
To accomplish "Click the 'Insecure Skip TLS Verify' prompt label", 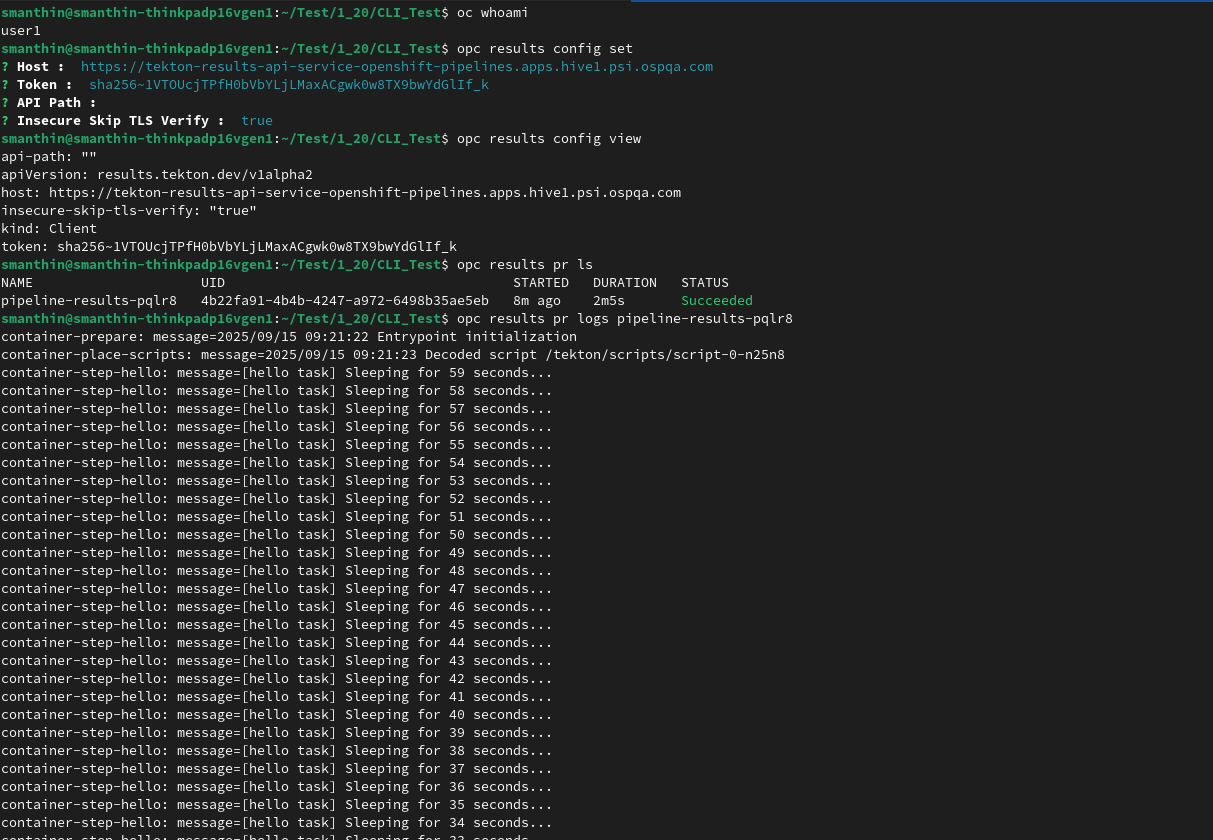I will (x=121, y=121).
